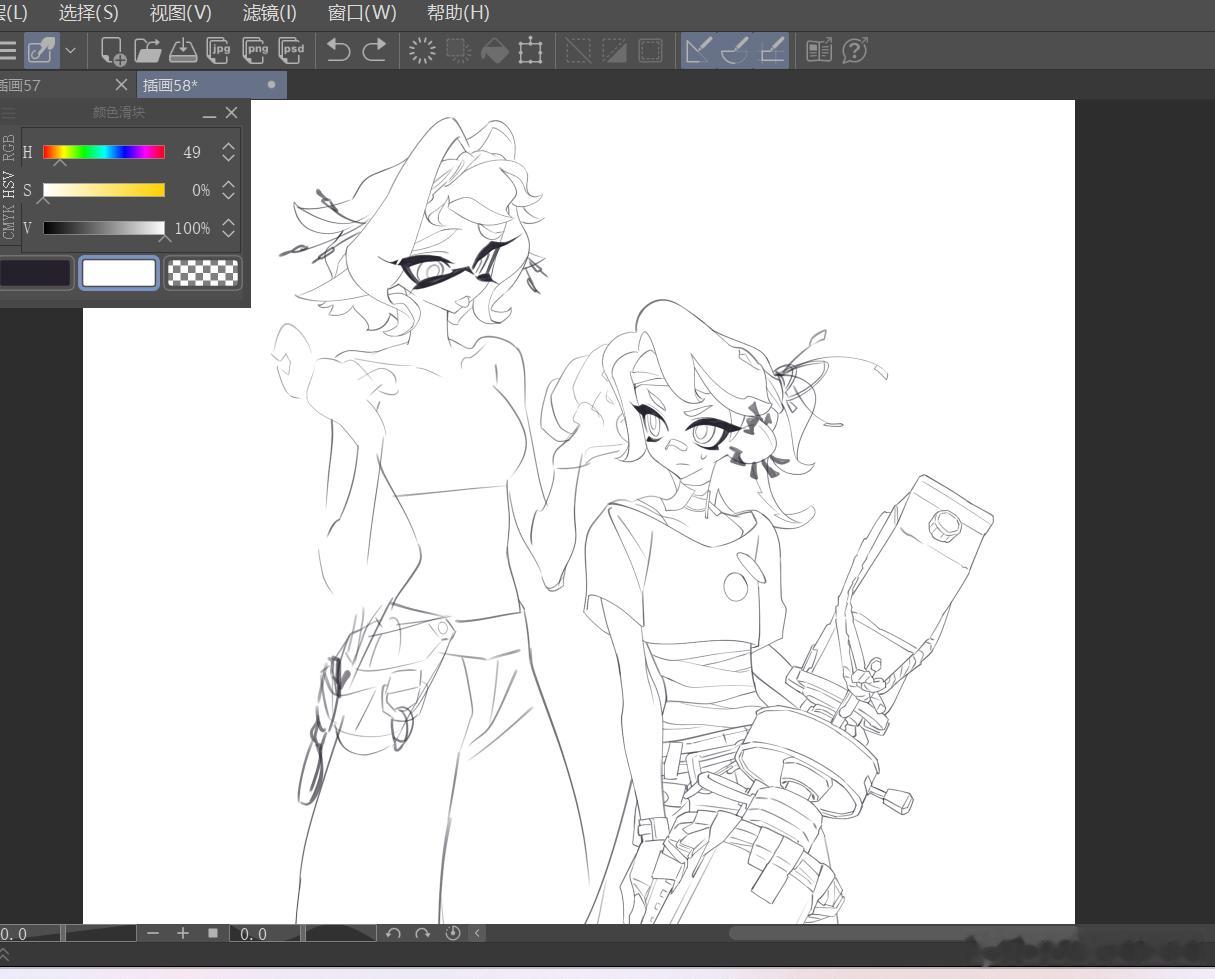This screenshot has height=979, width=1215.
Task: Open the color slider panel menu icon
Action: 9,113
